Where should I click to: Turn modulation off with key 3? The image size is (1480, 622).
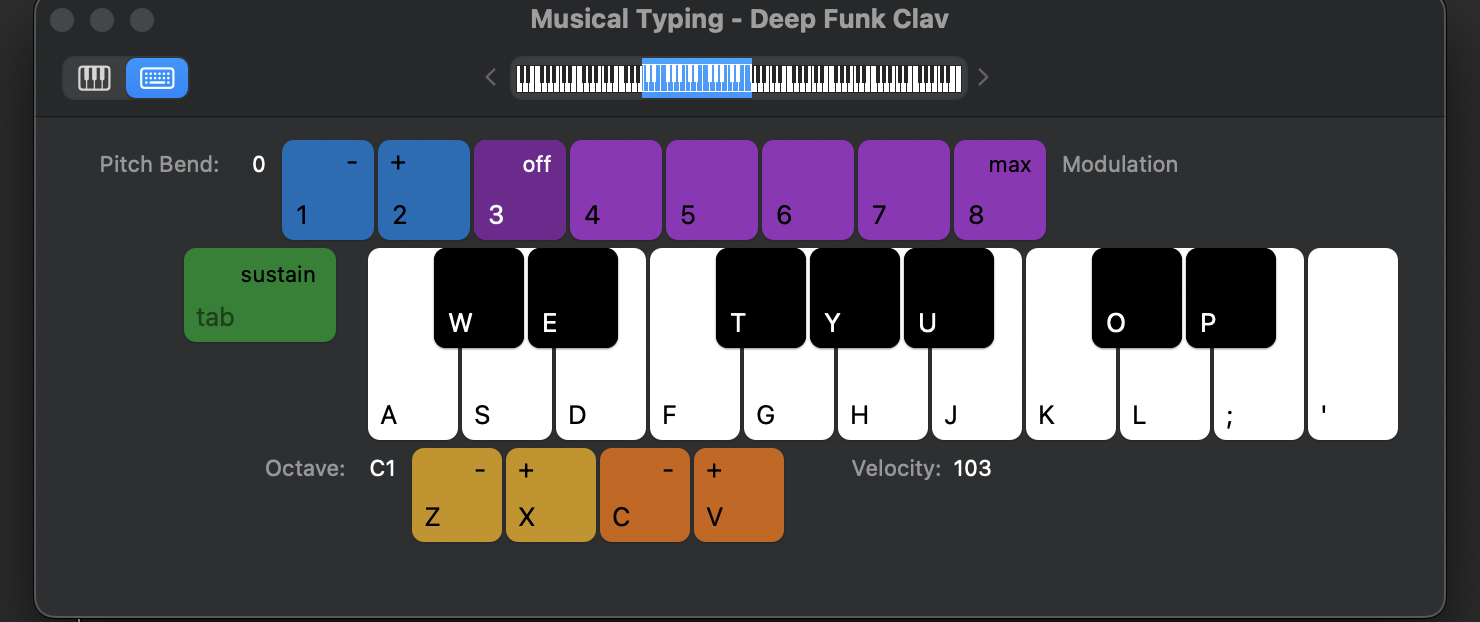[520, 190]
